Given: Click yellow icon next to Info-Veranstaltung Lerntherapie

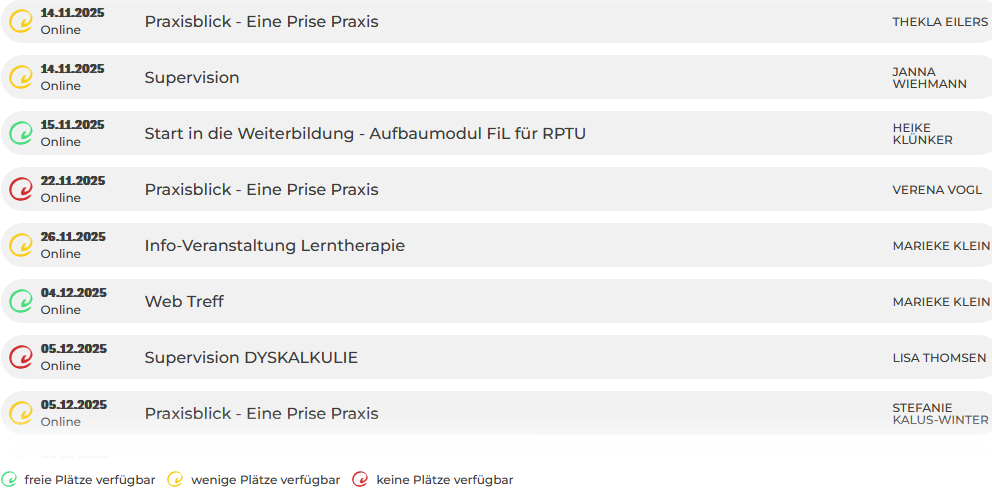Looking at the screenshot, I should tap(21, 245).
